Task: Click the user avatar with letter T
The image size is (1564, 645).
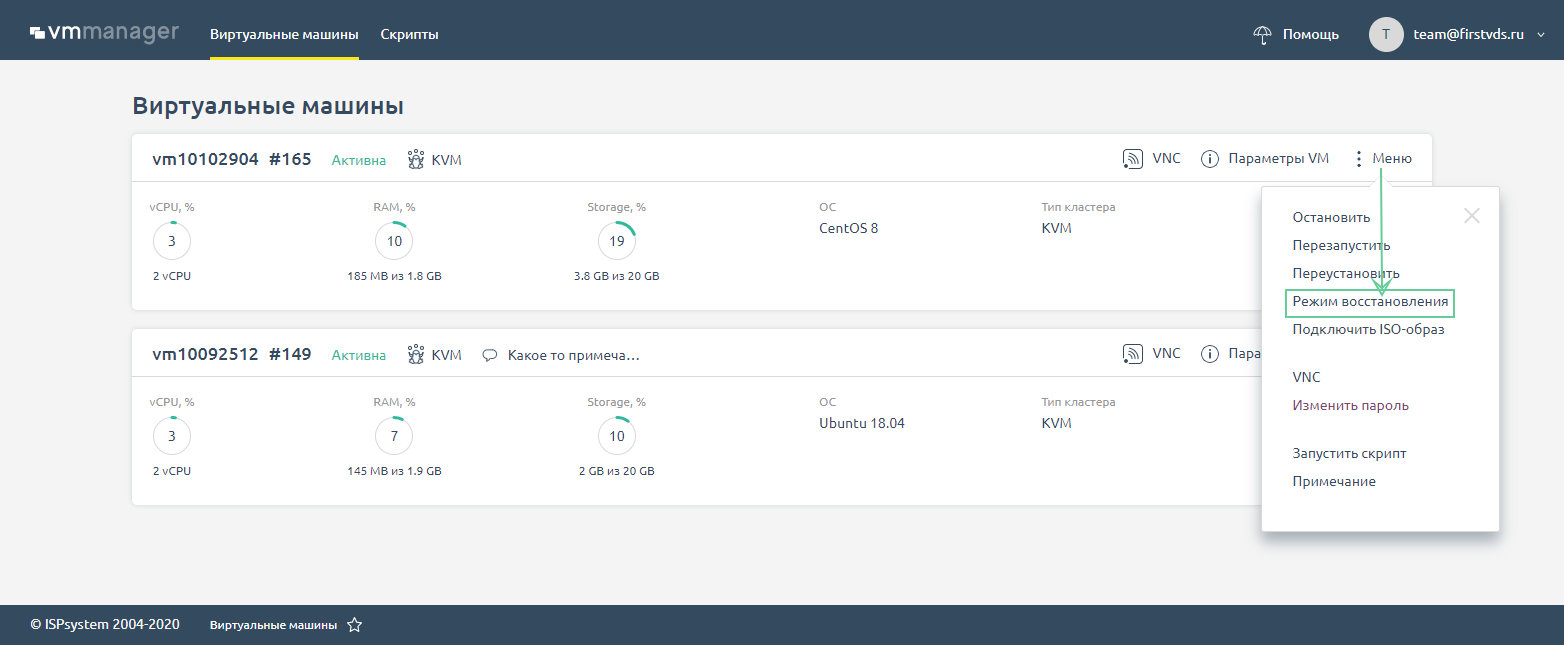Action: click(x=1386, y=34)
